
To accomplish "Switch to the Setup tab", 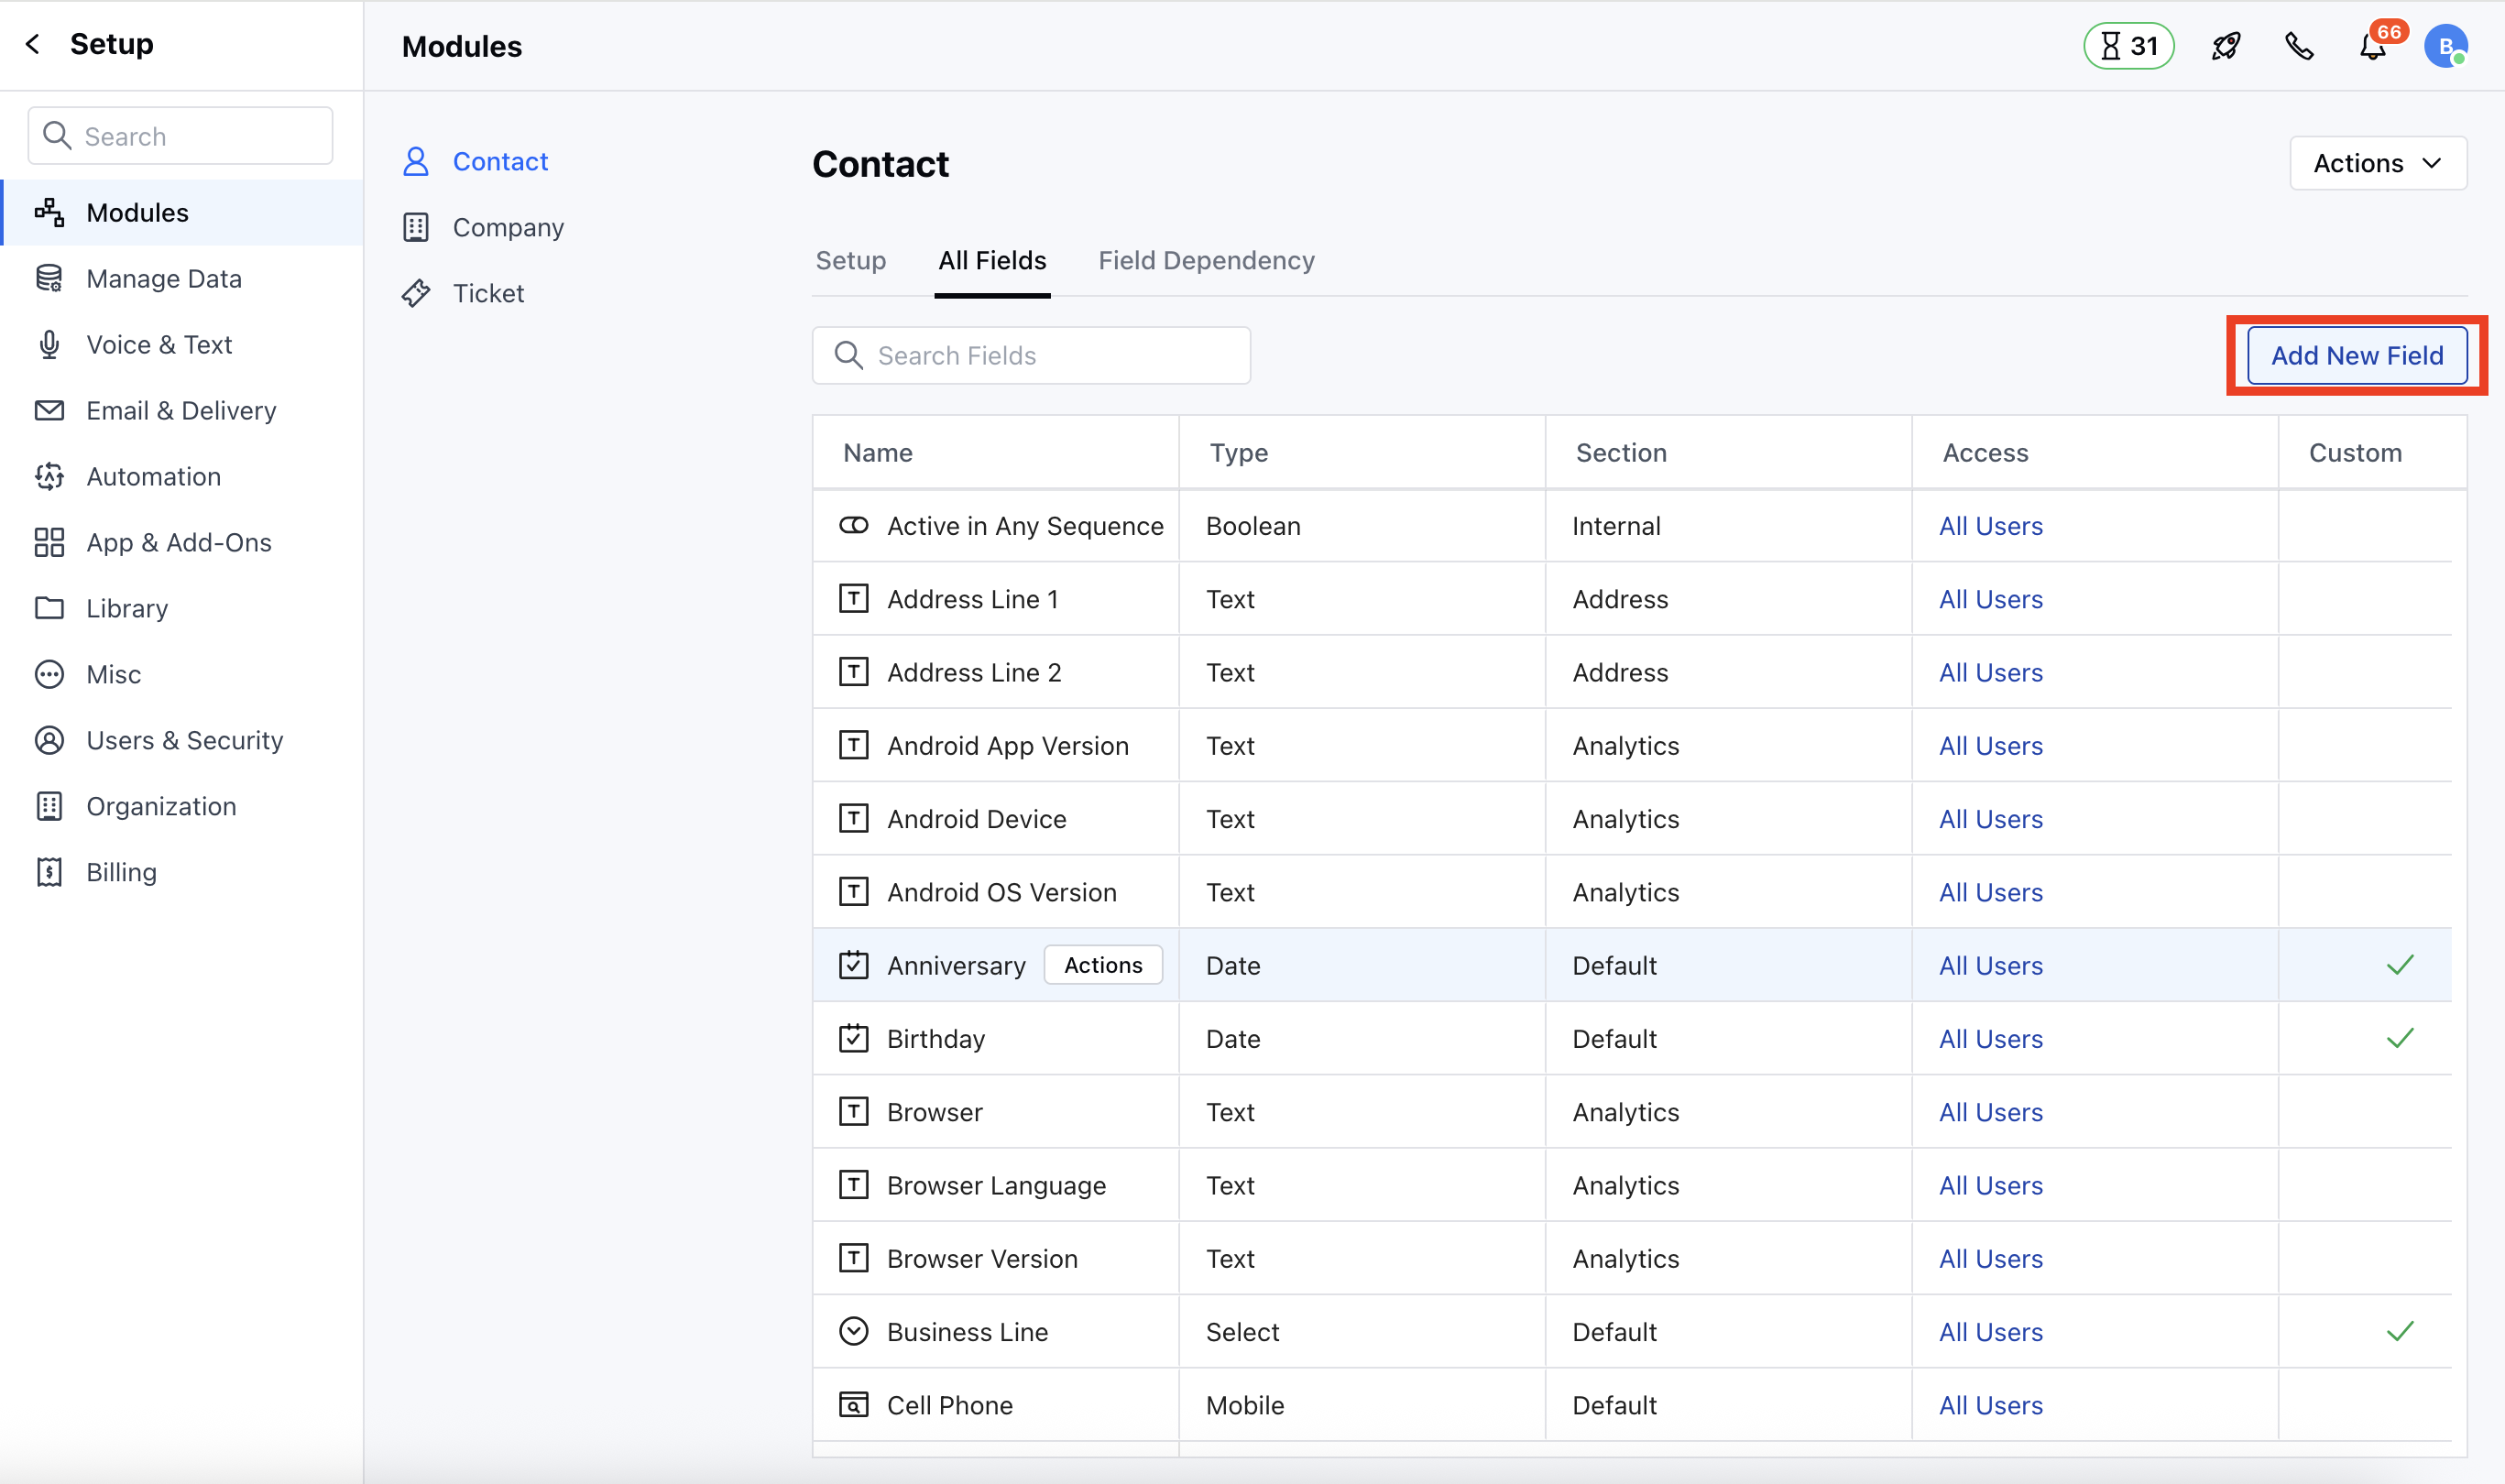I will pyautogui.click(x=850, y=261).
